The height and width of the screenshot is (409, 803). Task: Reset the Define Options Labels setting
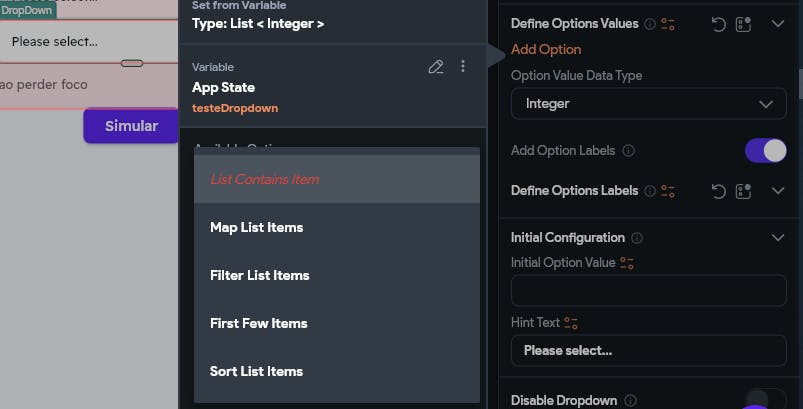tap(718, 191)
